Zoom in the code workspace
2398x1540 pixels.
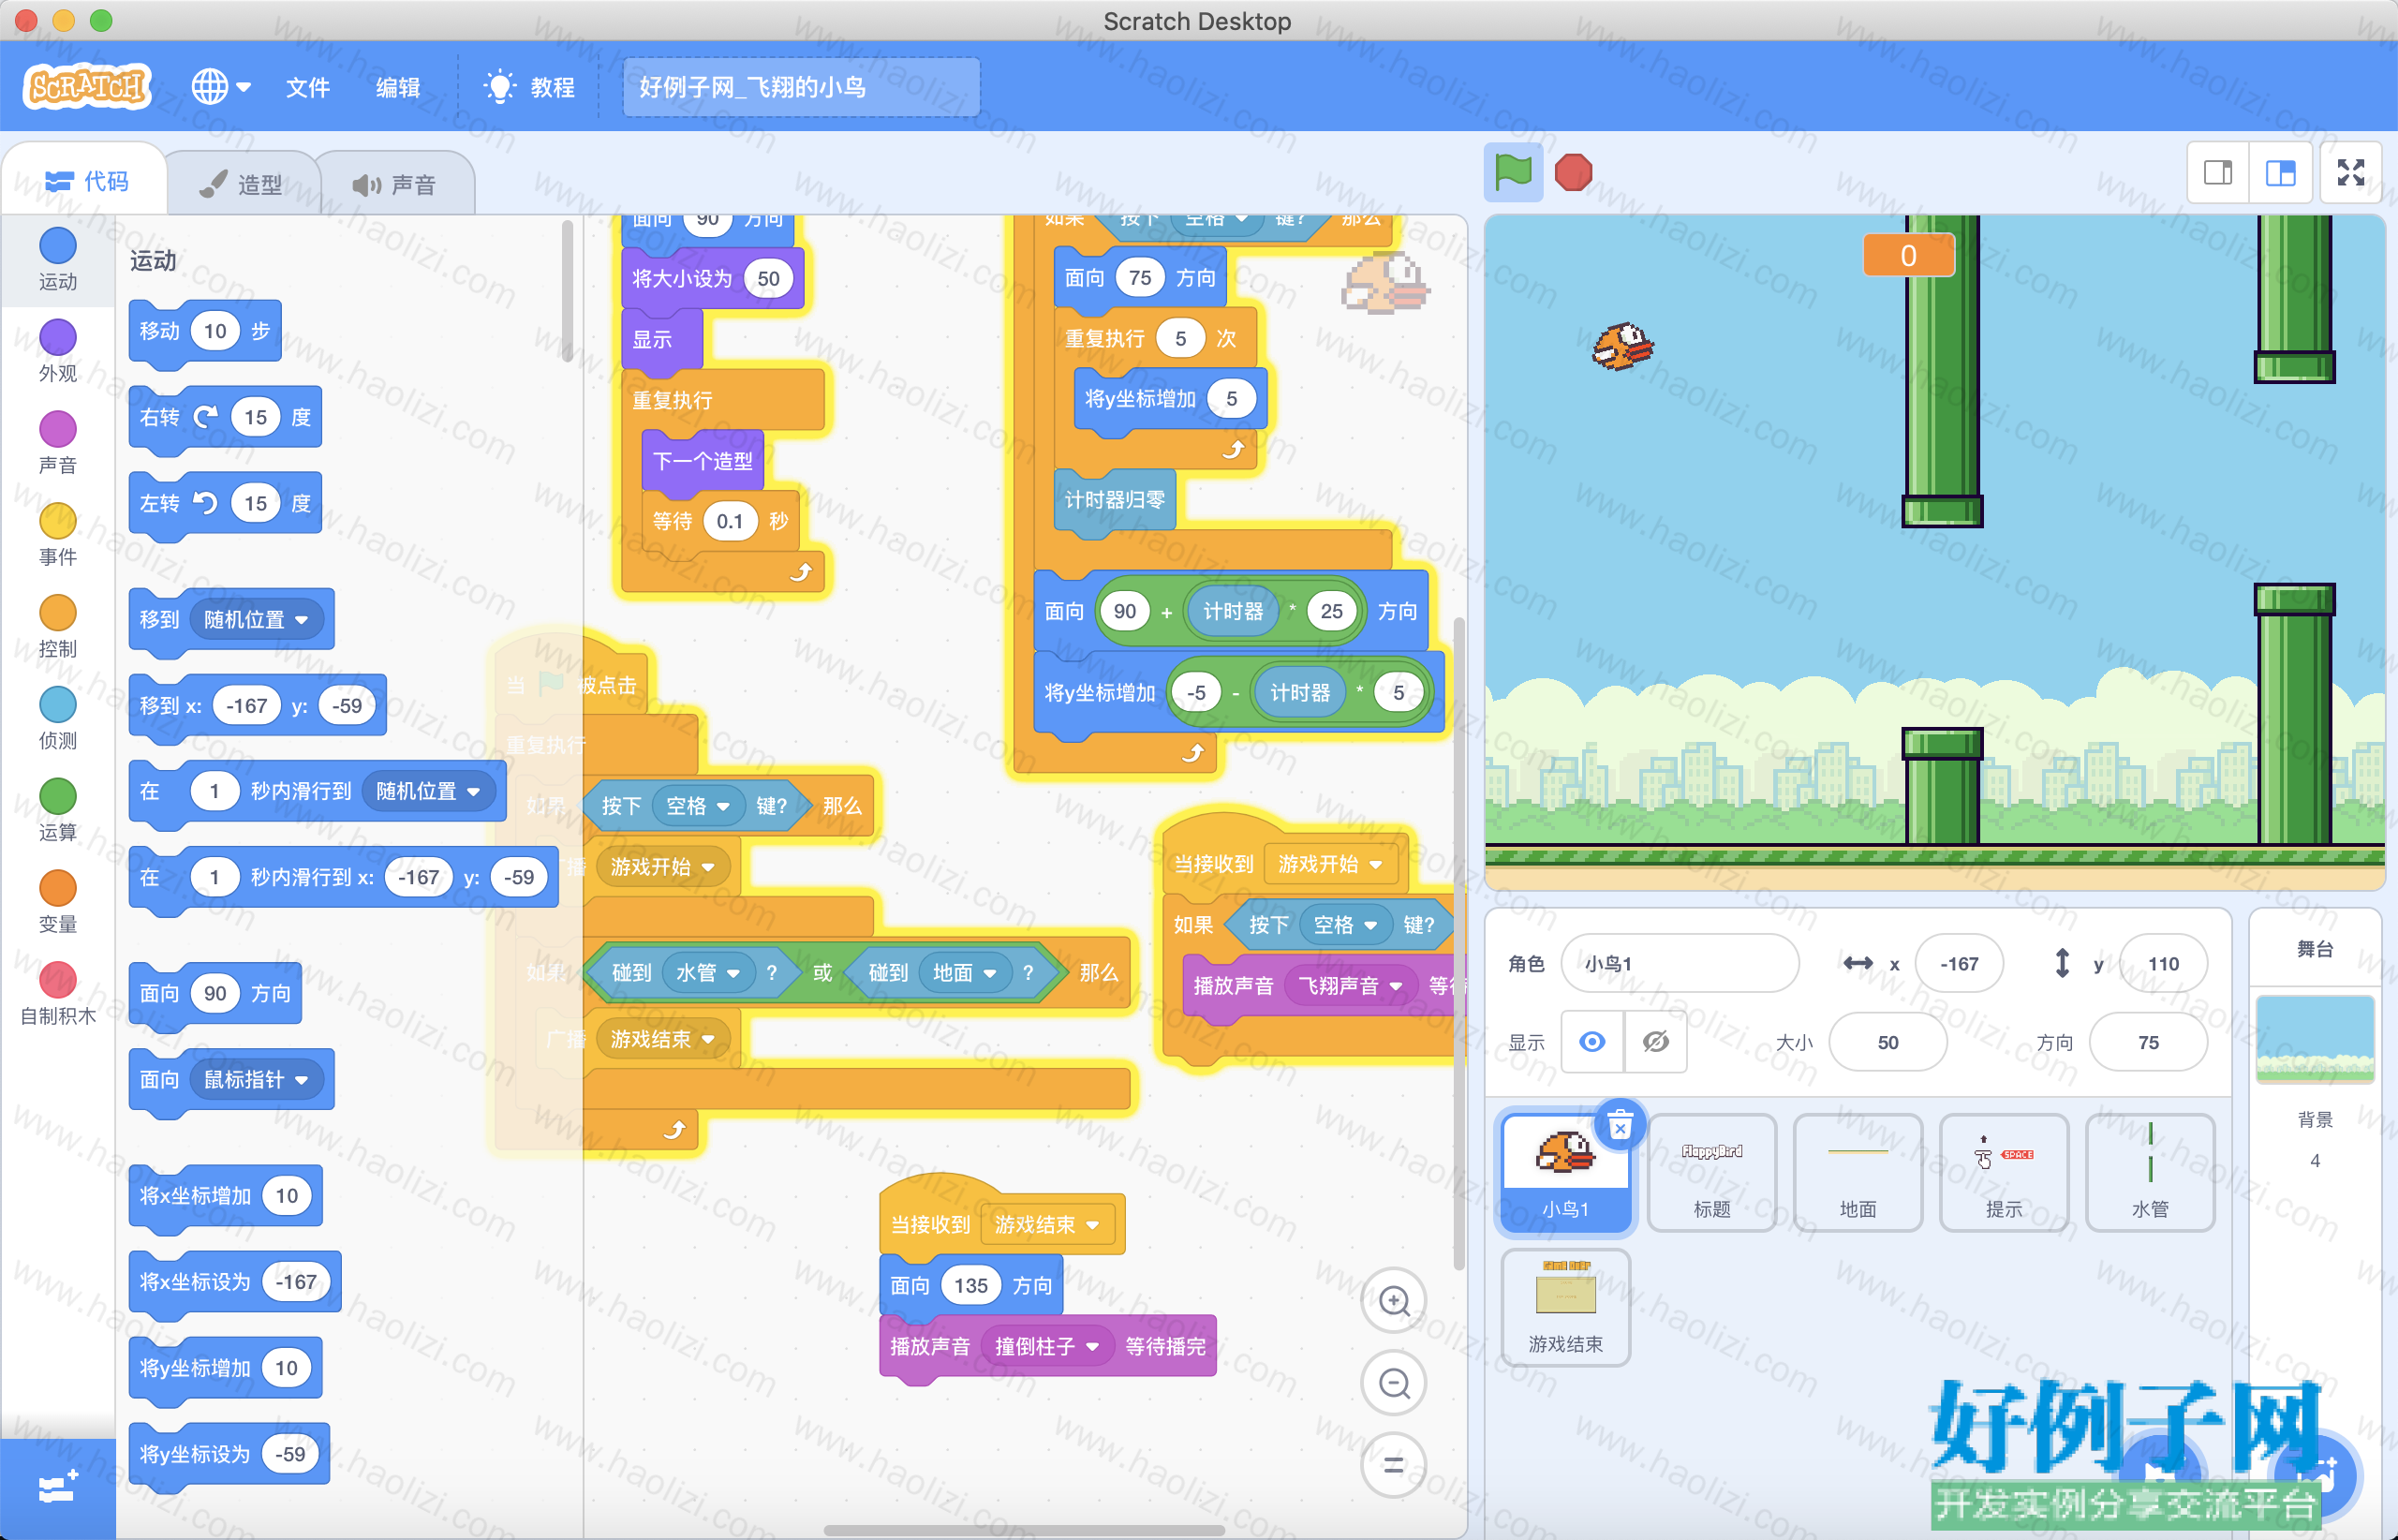(x=1394, y=1301)
